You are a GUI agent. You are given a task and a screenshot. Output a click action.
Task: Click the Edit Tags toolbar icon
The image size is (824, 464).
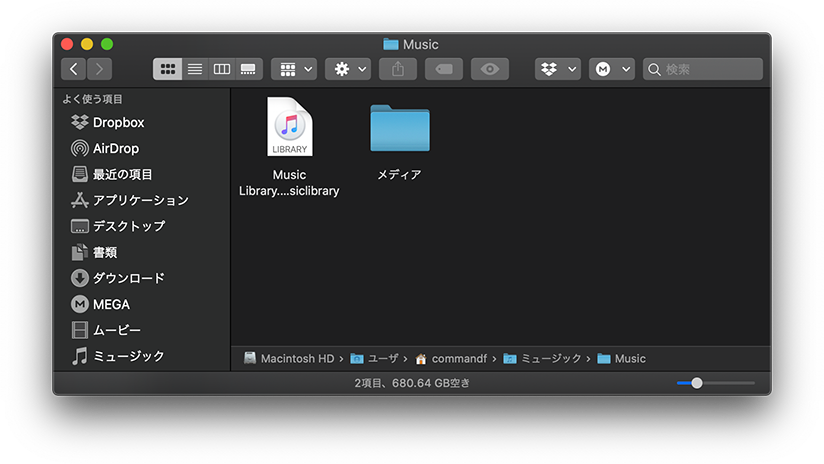point(443,69)
